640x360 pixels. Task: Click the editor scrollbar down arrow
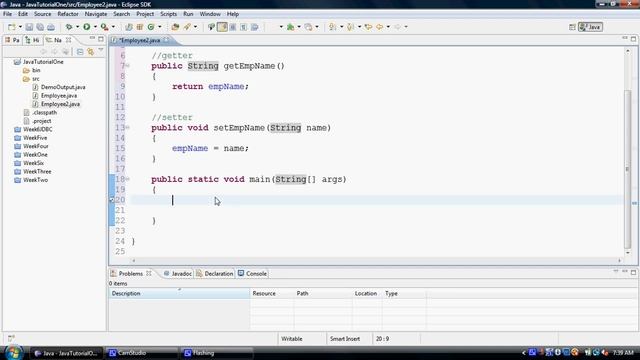click(x=627, y=253)
